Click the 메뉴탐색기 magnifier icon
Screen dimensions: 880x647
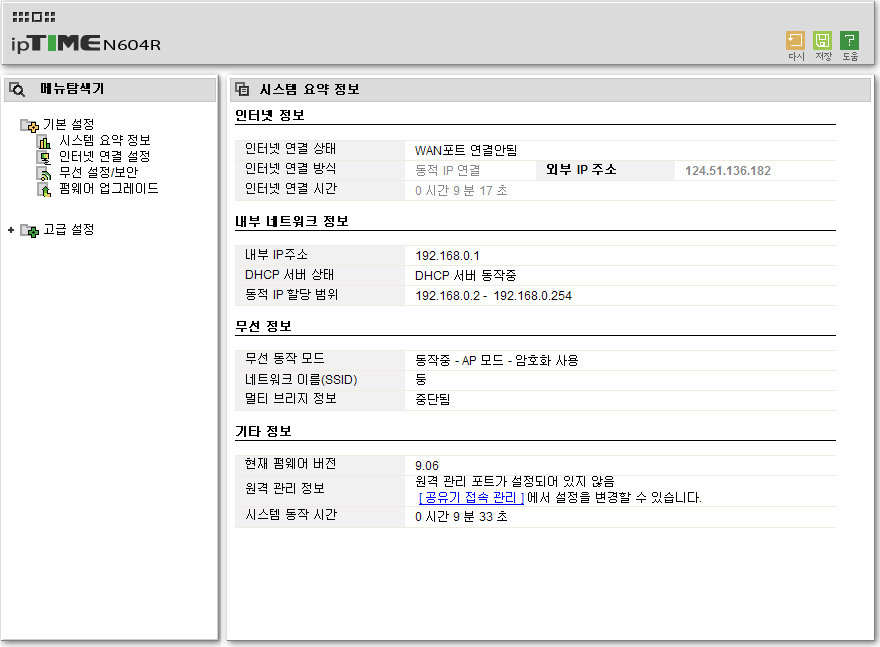[x=17, y=89]
